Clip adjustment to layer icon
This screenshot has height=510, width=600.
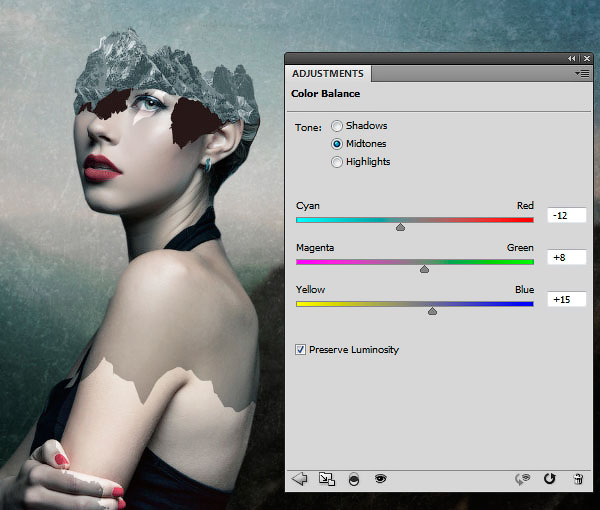point(354,479)
